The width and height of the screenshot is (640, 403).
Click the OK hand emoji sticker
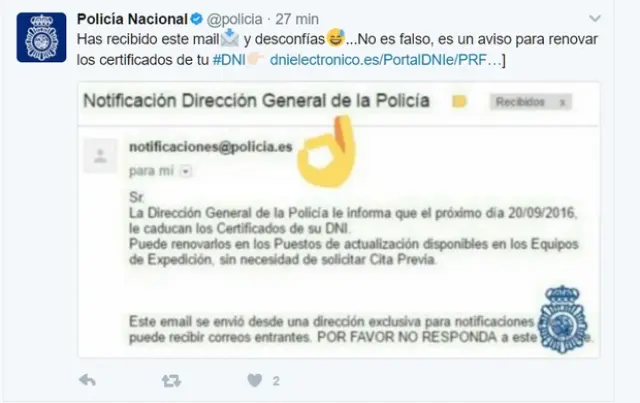[326, 151]
